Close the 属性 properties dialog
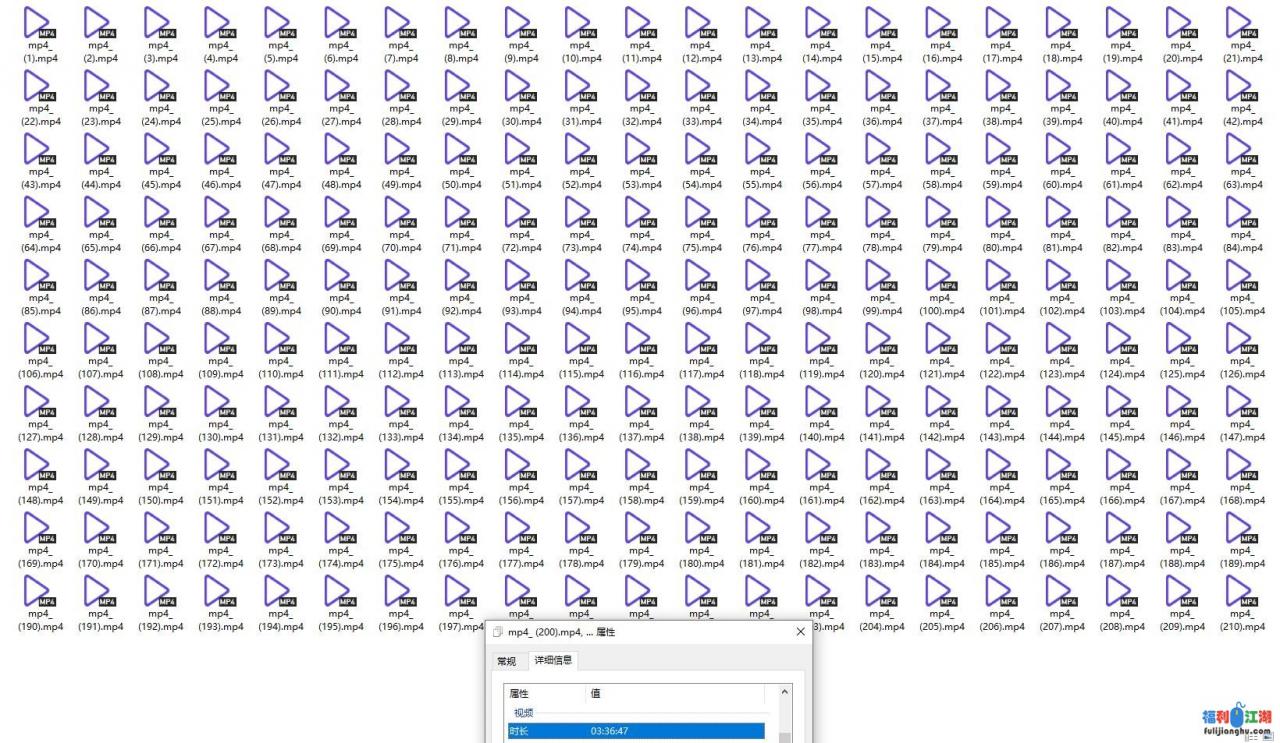Image resolution: width=1280 pixels, height=743 pixels. [x=800, y=632]
